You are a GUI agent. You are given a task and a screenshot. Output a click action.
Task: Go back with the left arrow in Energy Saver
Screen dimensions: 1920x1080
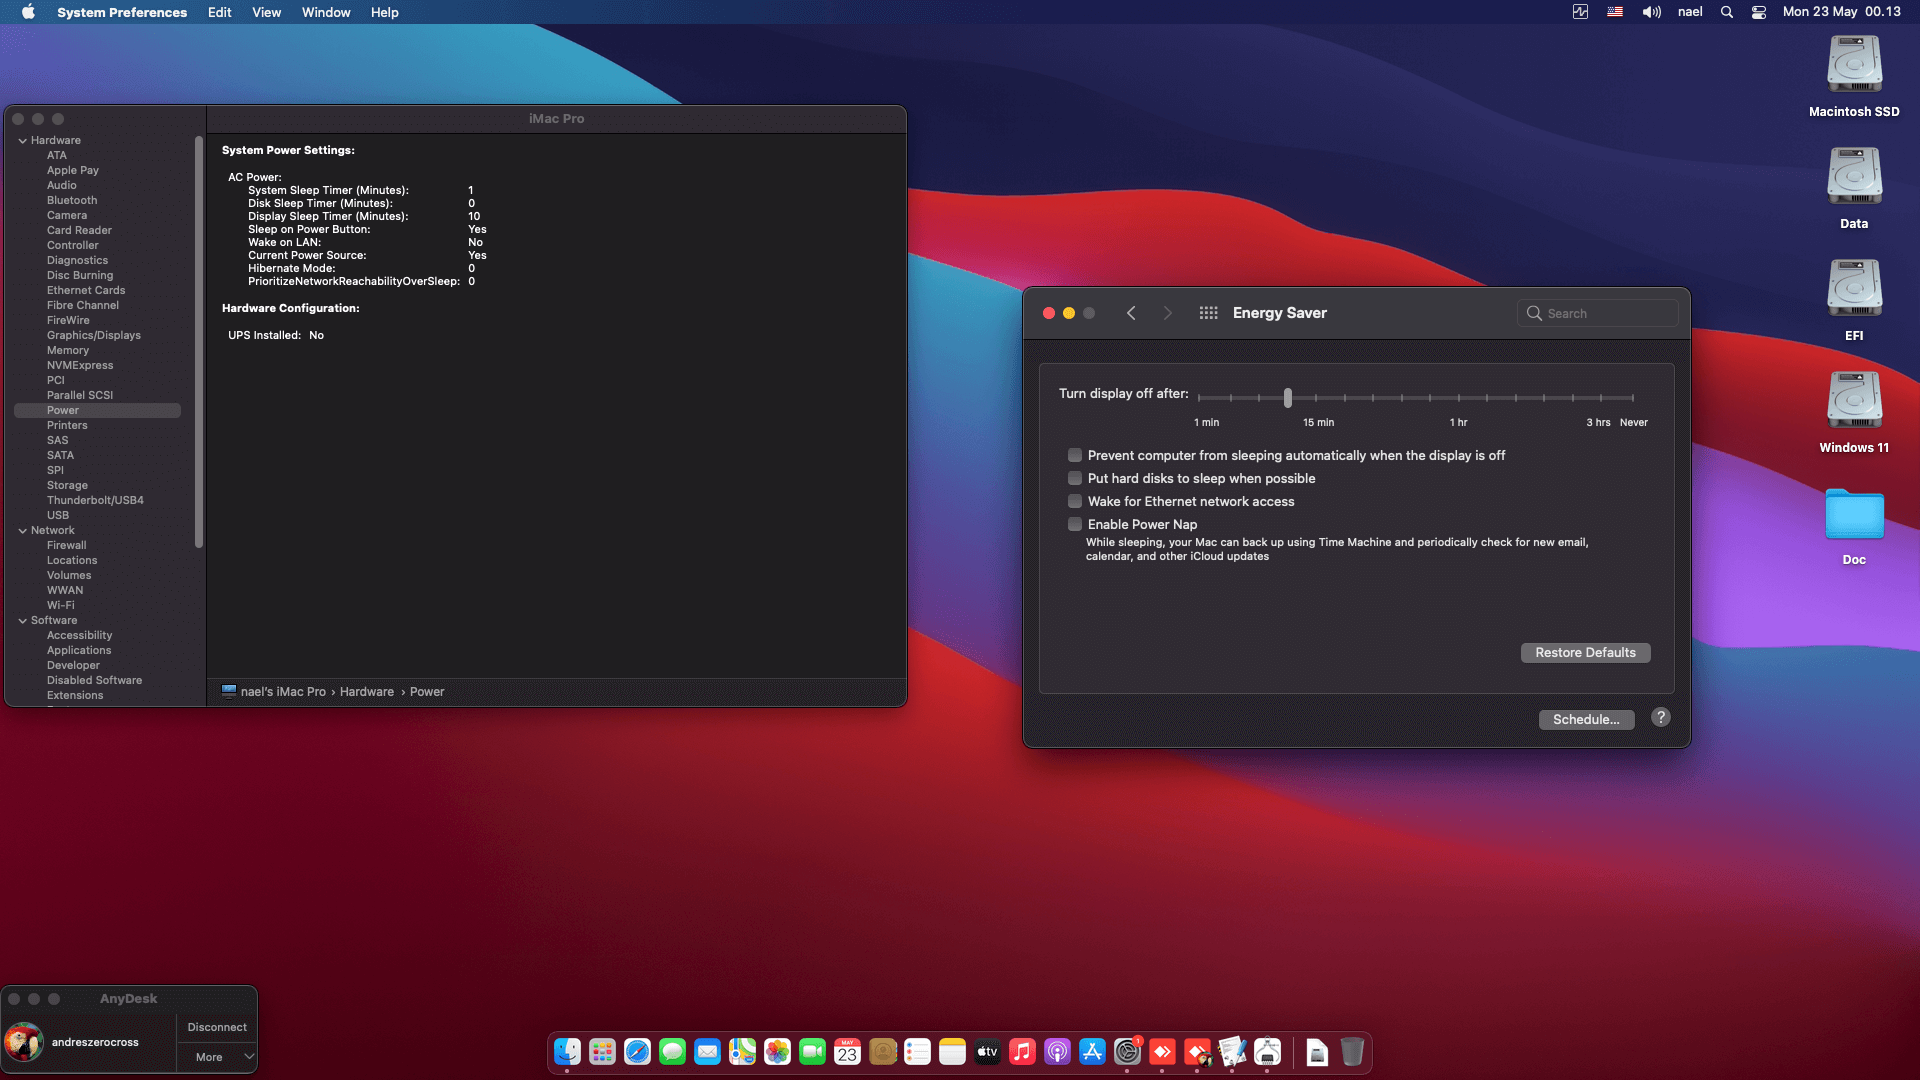point(1131,313)
